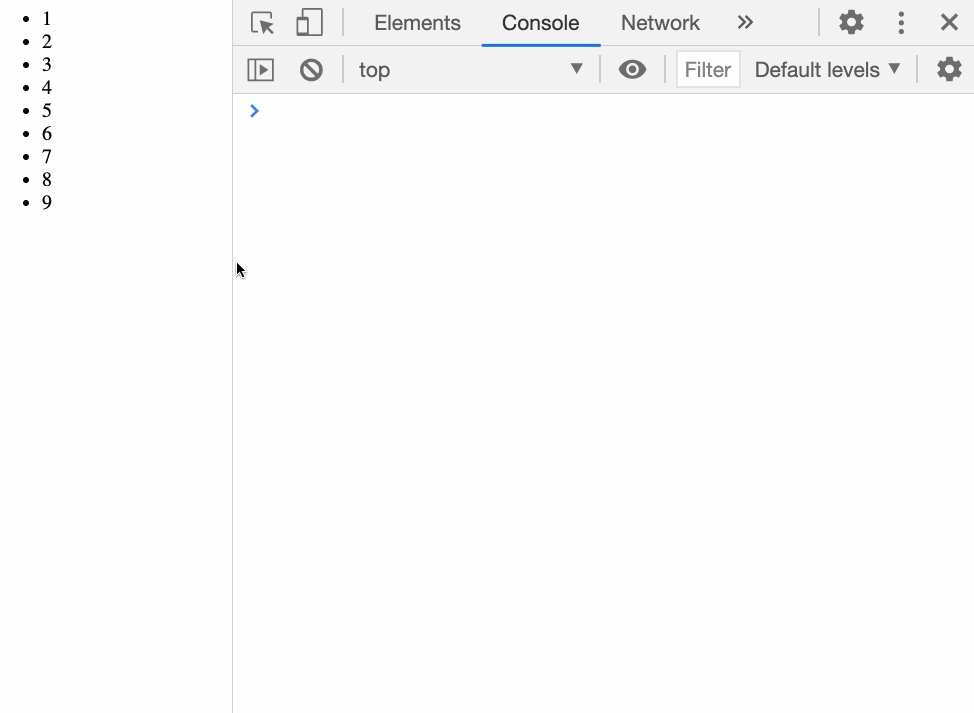Select the Console tab
Viewport: 974px width, 713px height.
[540, 23]
